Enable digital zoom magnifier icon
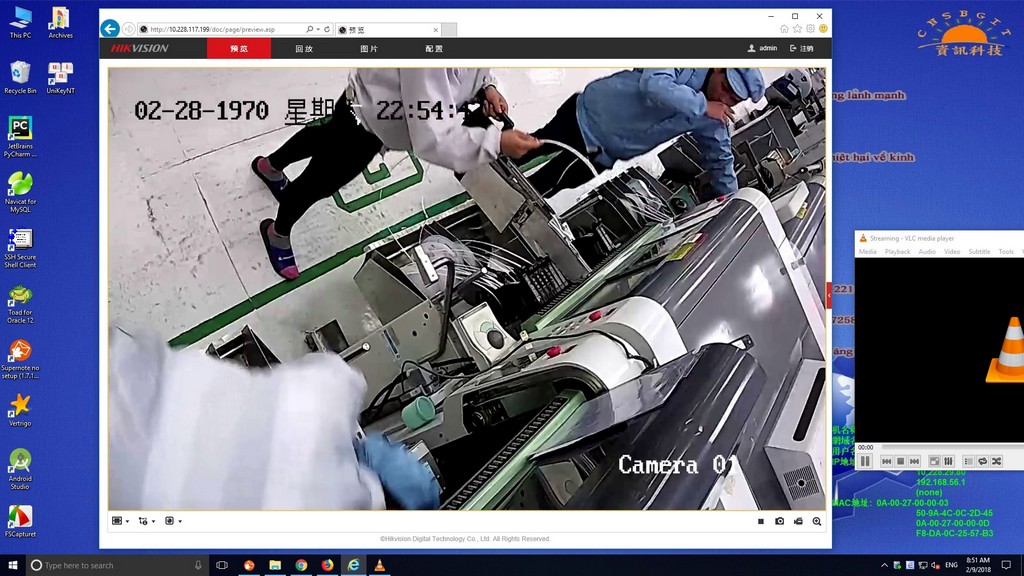Viewport: 1024px width, 576px height. click(817, 521)
